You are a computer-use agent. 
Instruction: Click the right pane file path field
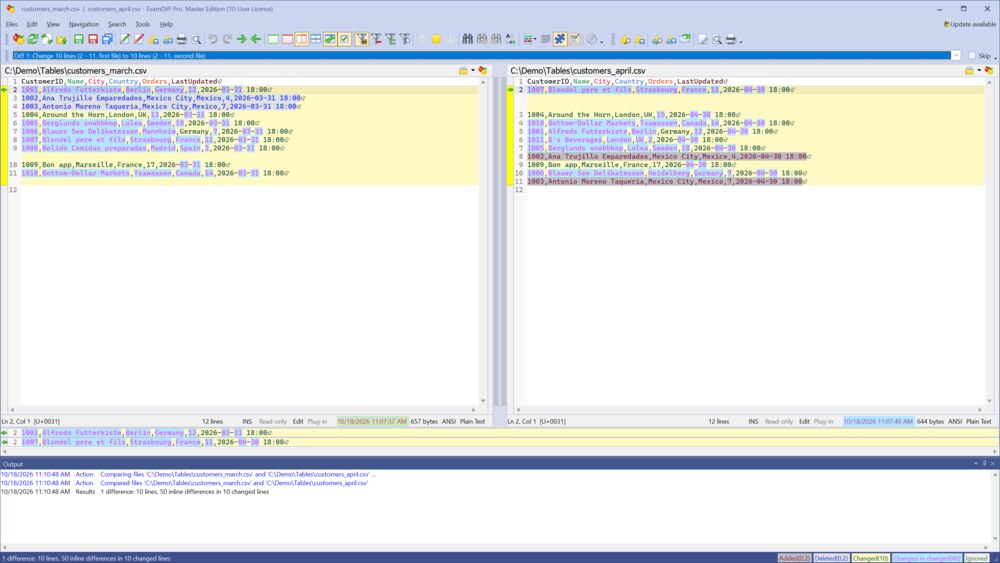point(735,71)
